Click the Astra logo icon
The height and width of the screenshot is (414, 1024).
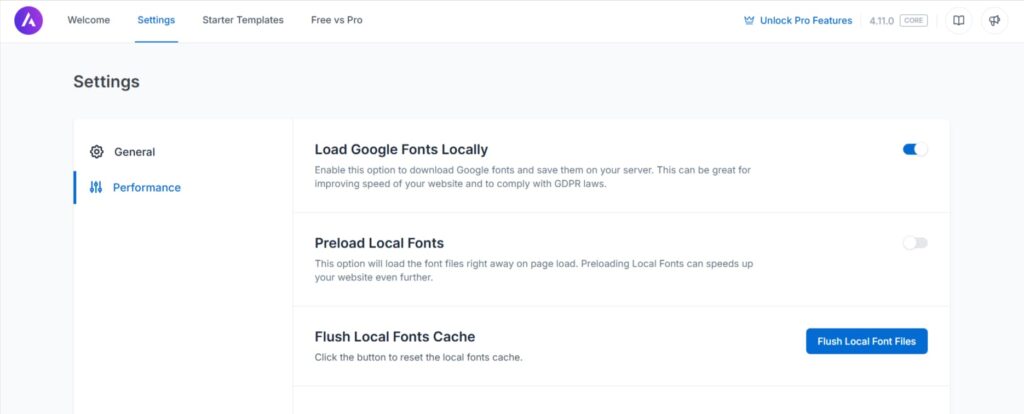29,21
